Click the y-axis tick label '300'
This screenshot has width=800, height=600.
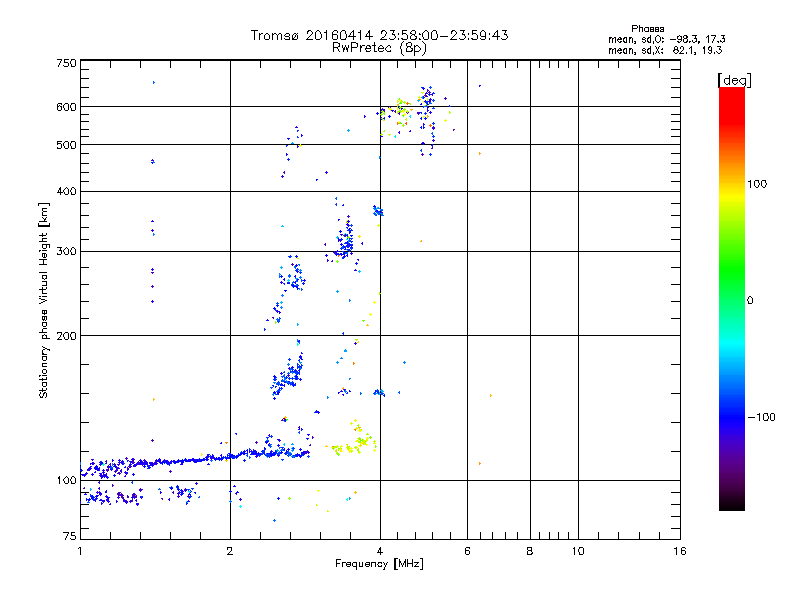(x=66, y=252)
